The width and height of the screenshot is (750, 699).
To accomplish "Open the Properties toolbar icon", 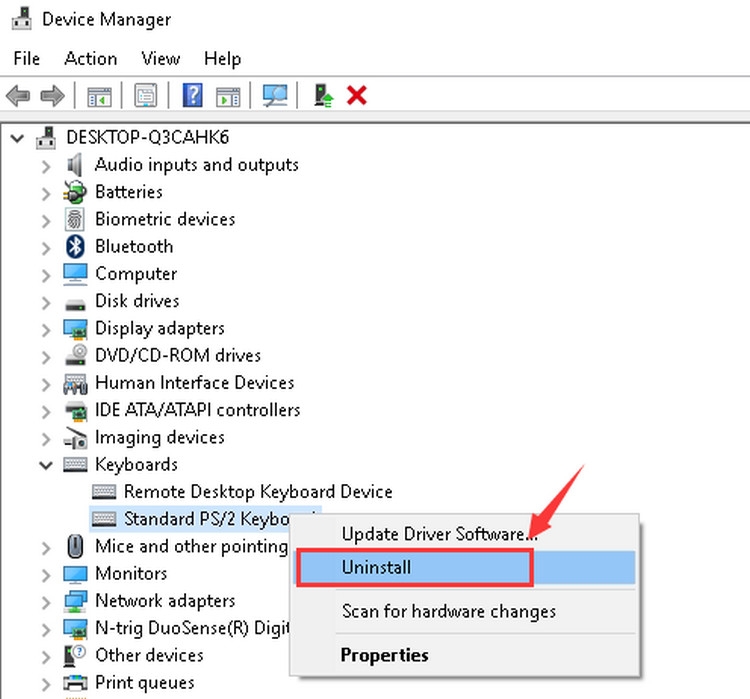I will click(146, 96).
